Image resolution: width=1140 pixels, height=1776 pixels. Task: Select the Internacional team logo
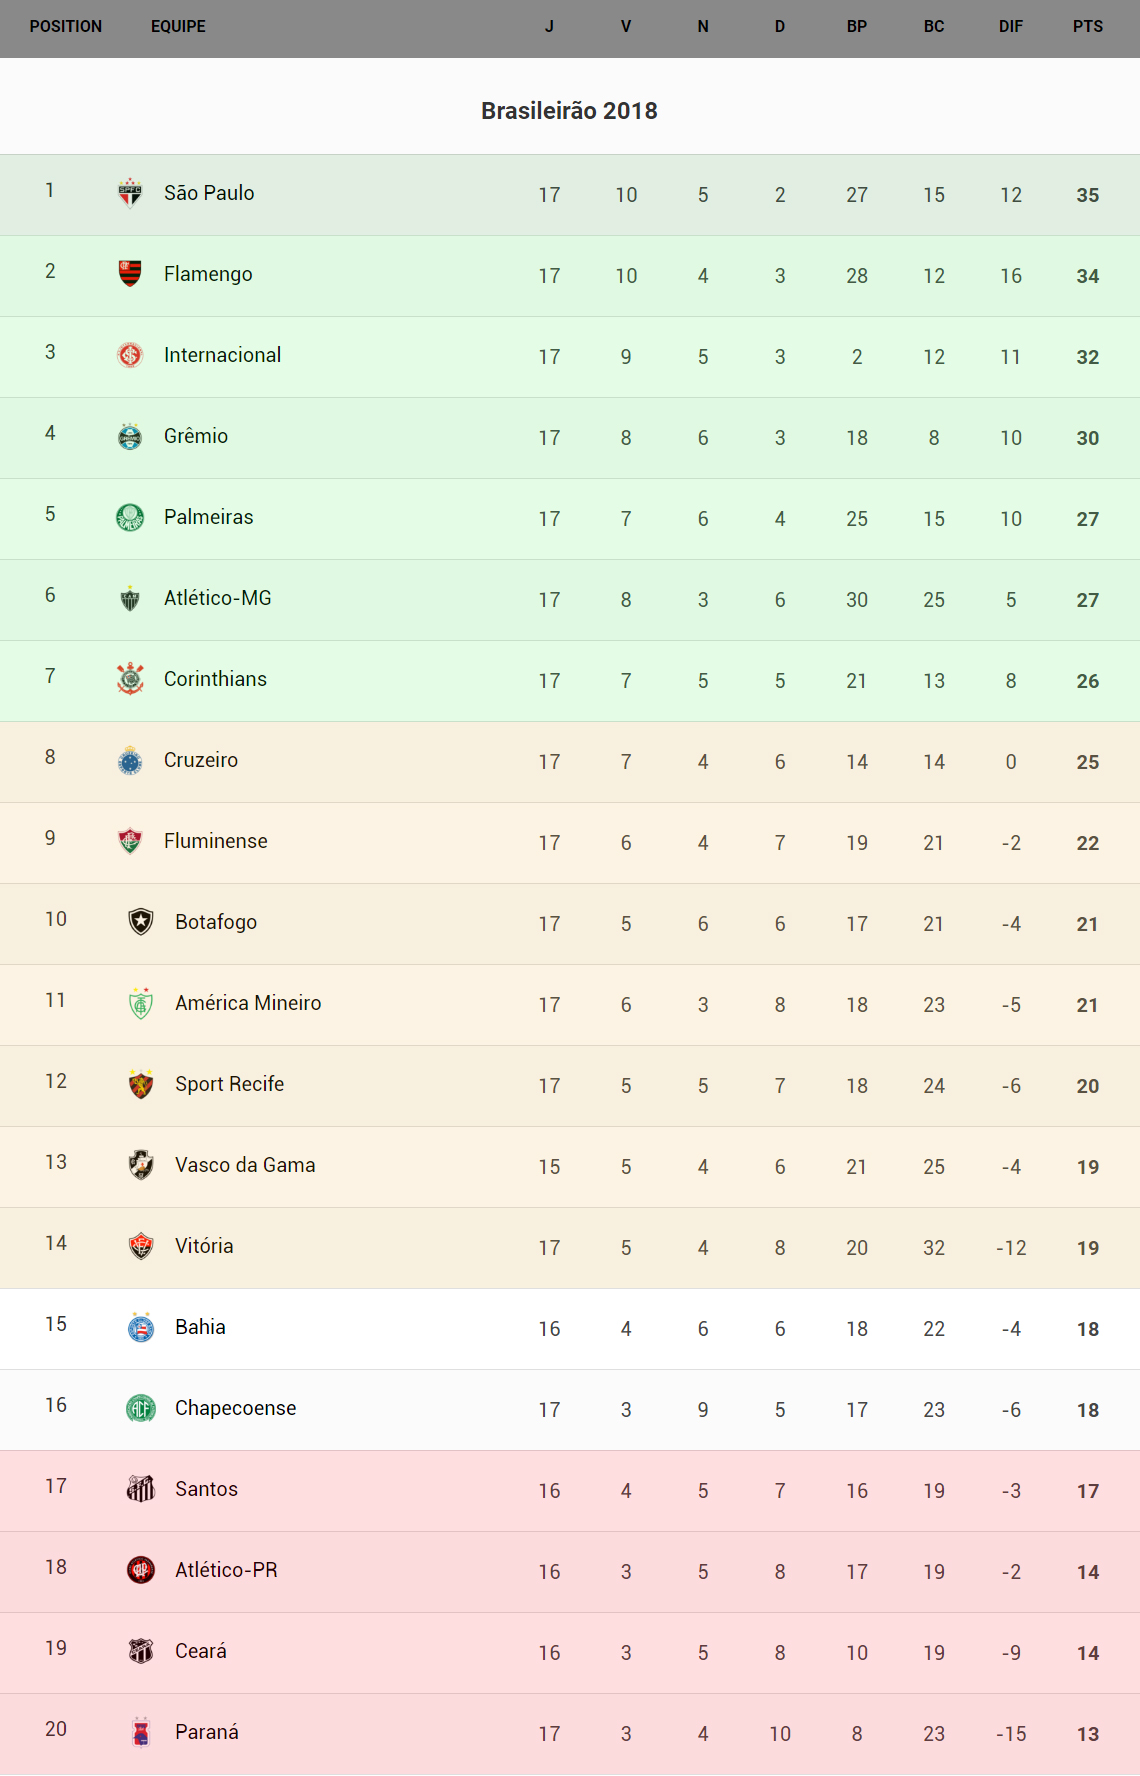130,355
